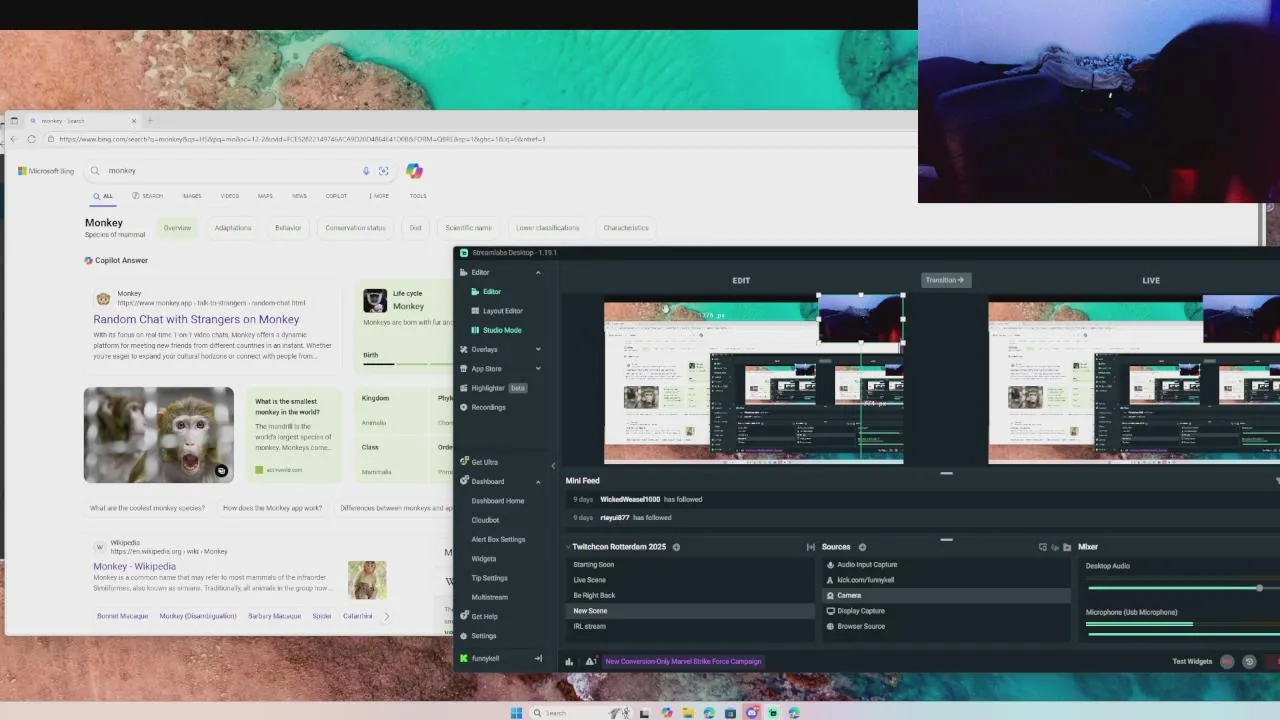The width and height of the screenshot is (1280, 720).
Task: Click the funnykell account name
Action: 485,659
